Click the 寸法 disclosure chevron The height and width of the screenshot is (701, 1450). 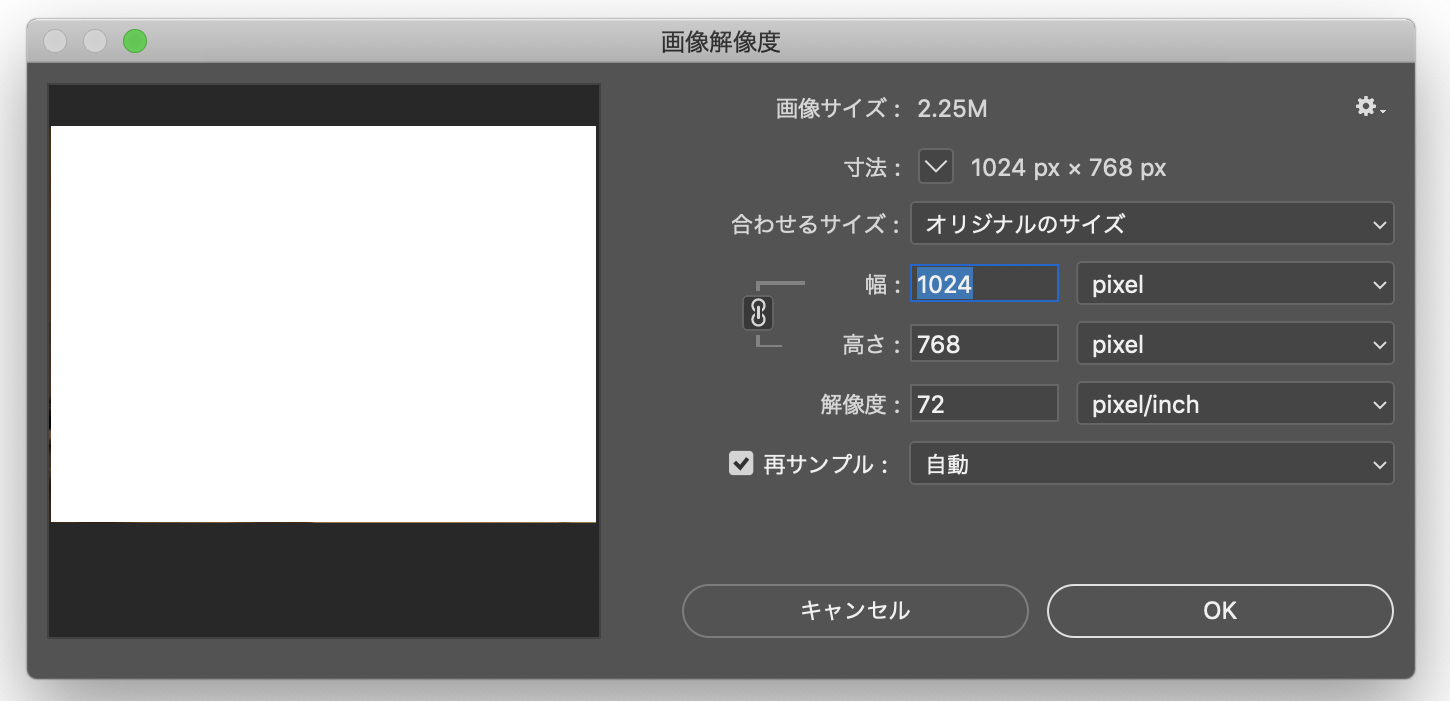[934, 167]
